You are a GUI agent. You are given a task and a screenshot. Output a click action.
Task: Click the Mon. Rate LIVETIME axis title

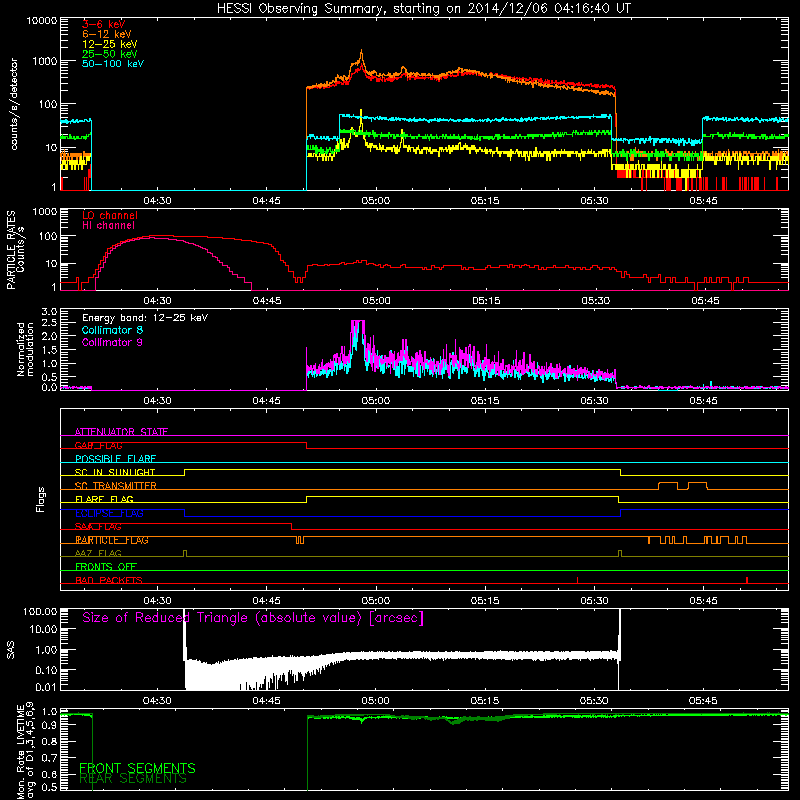[25, 751]
